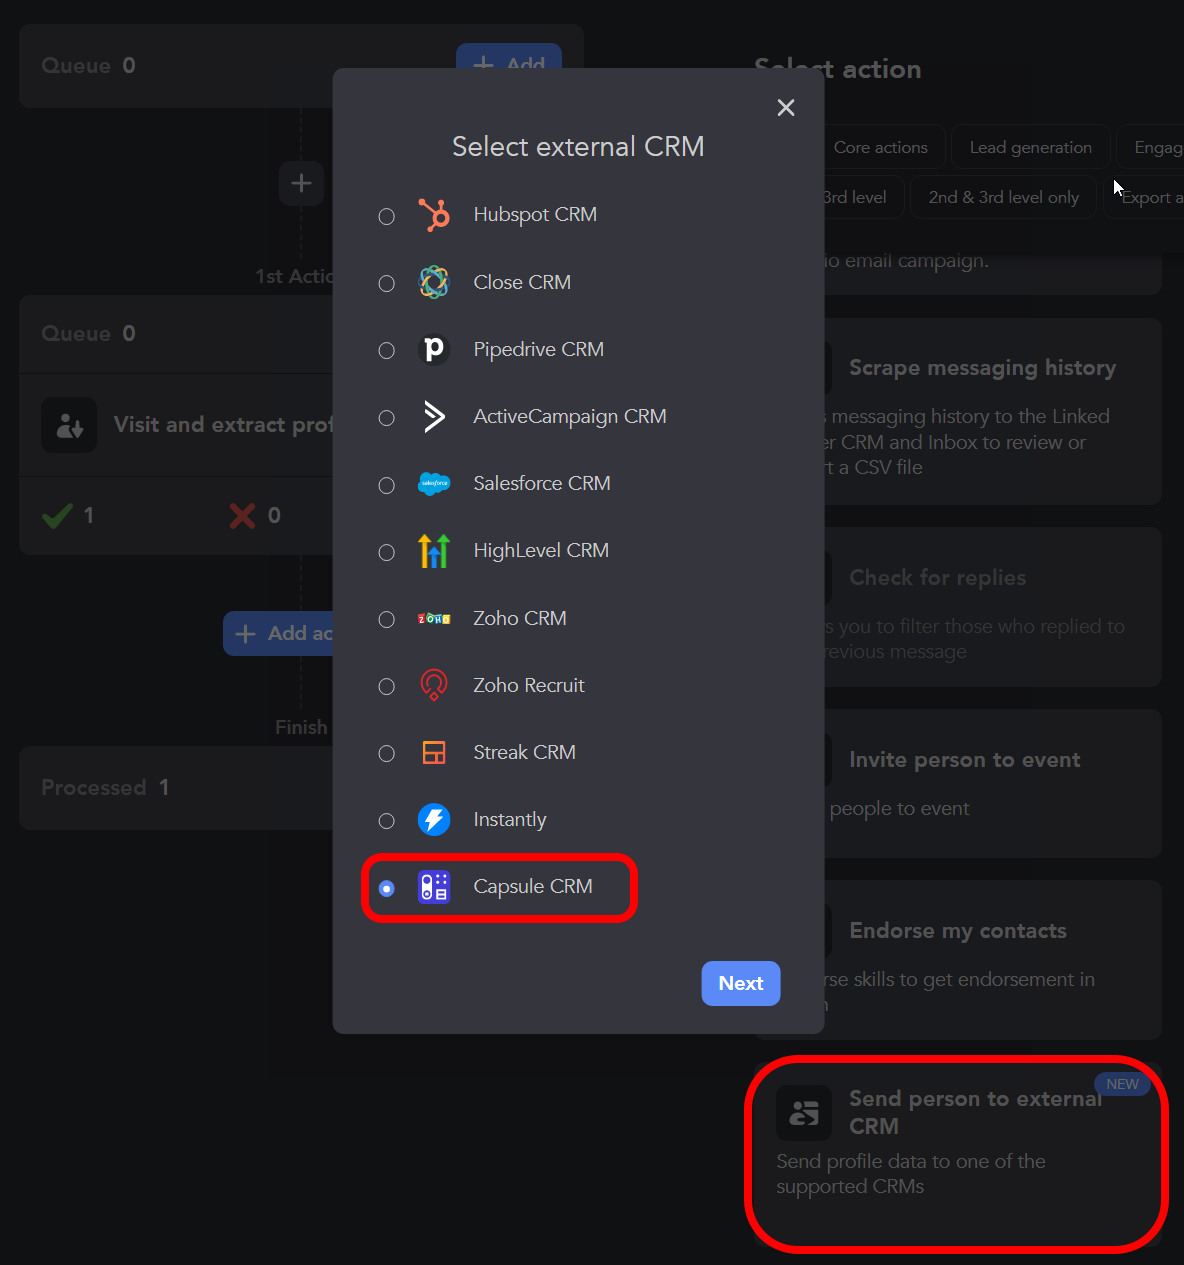Screen dimensions: 1184x1265
Task: Click the Streak CRM orange logo
Action: coord(434,752)
